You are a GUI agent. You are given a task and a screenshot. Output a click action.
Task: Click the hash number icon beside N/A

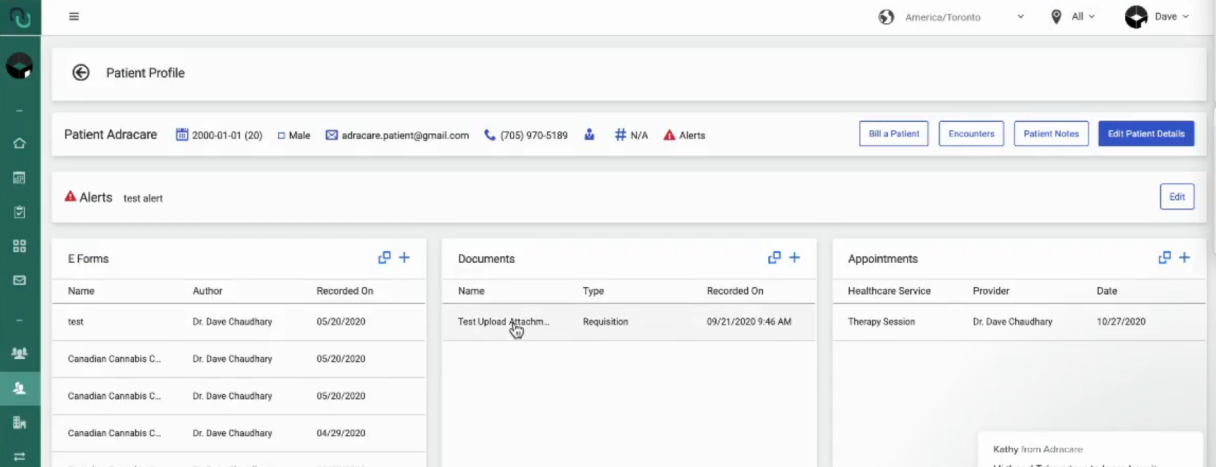point(621,134)
